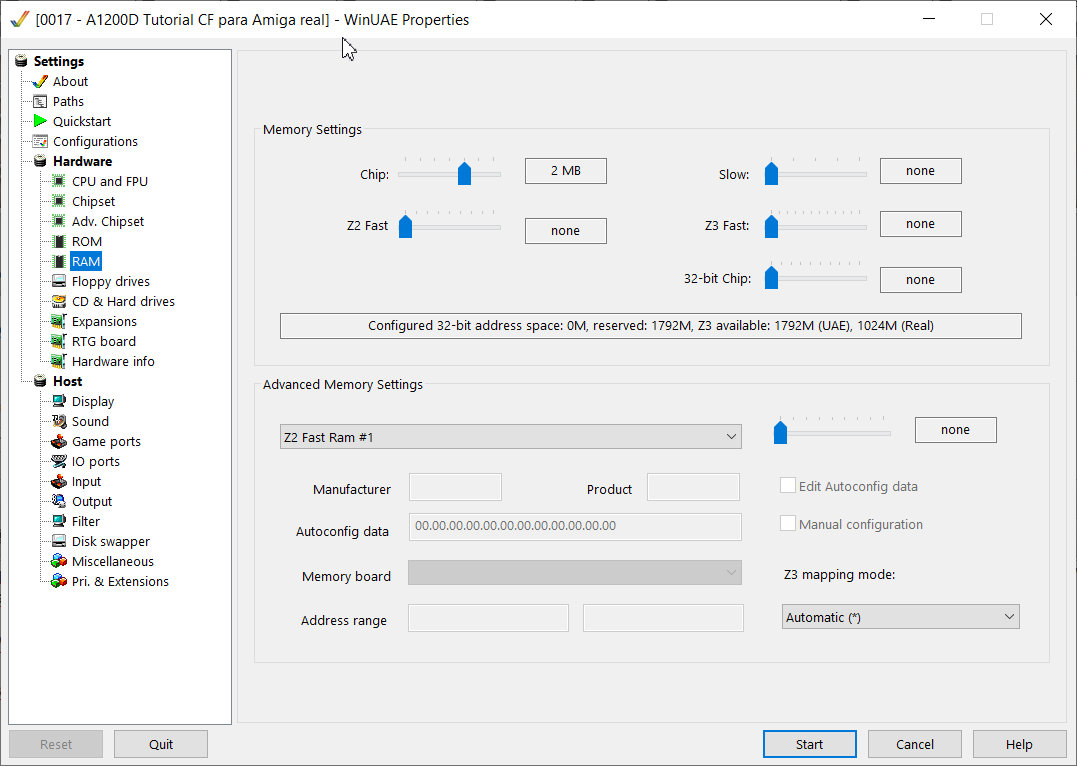Click the 32-bit Chip slider thumb
Viewport: 1077px width, 766px height.
pos(771,278)
